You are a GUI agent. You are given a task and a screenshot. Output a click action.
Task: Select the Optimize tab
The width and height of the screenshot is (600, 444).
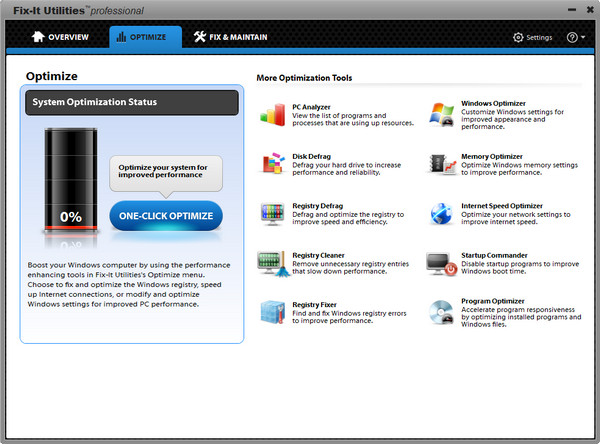tap(145, 37)
